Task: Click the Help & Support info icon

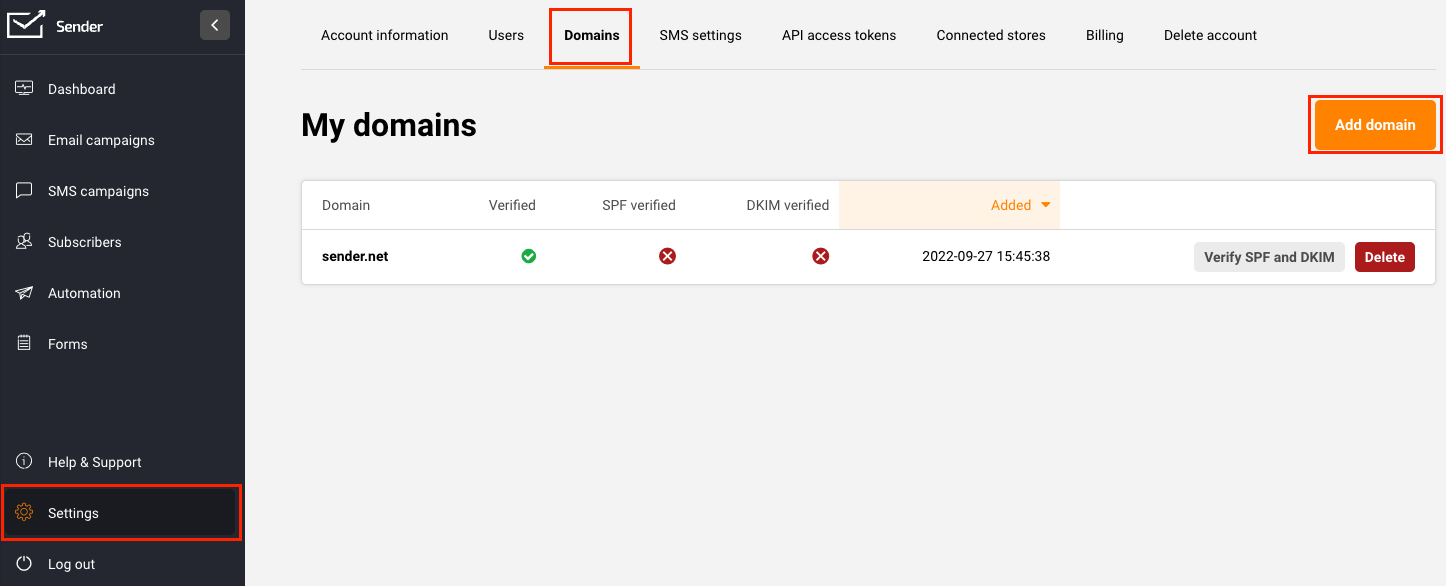Action: coord(25,461)
